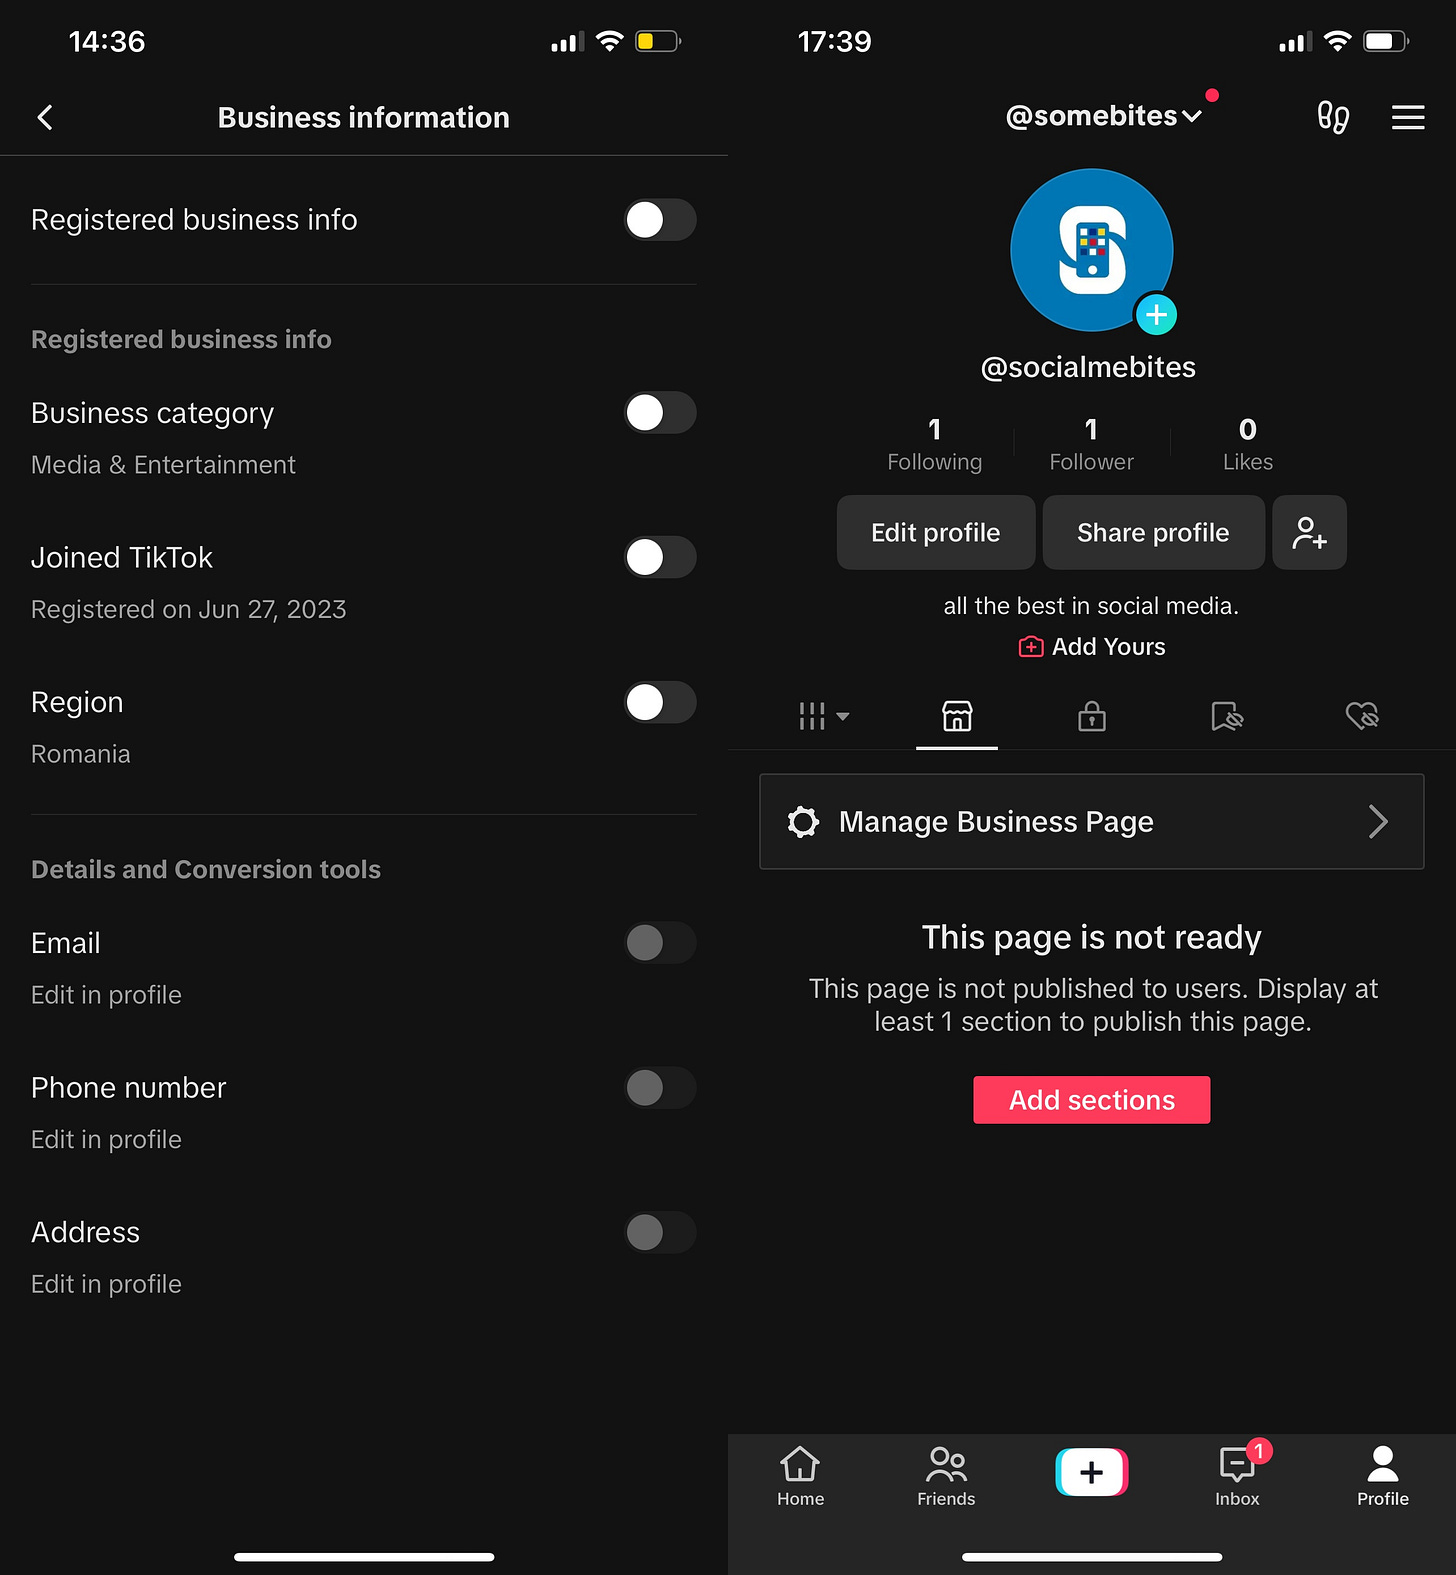This screenshot has height=1575, width=1456.
Task: Tap 'Edit in profile' under Phone number
Action: (106, 1140)
